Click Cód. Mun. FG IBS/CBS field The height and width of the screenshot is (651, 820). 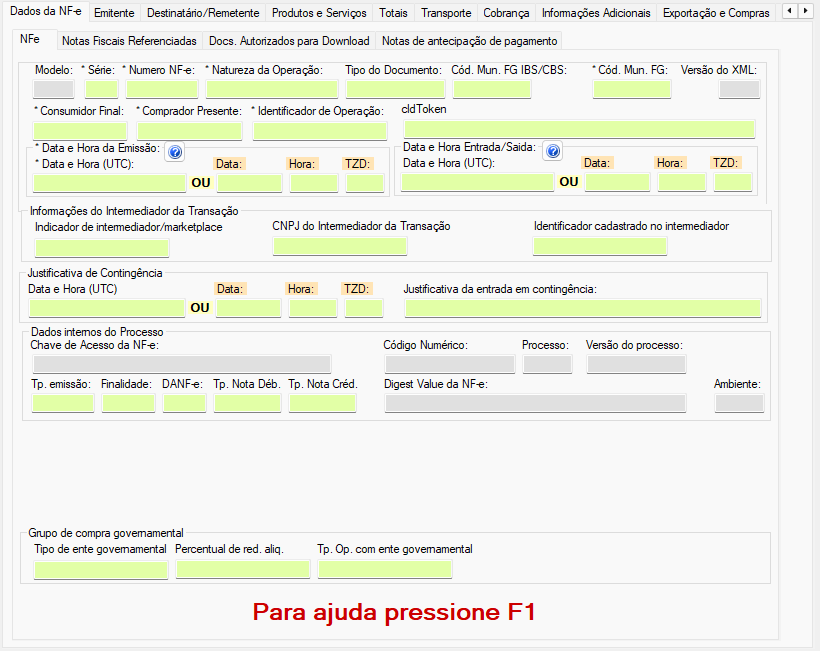(x=492, y=89)
